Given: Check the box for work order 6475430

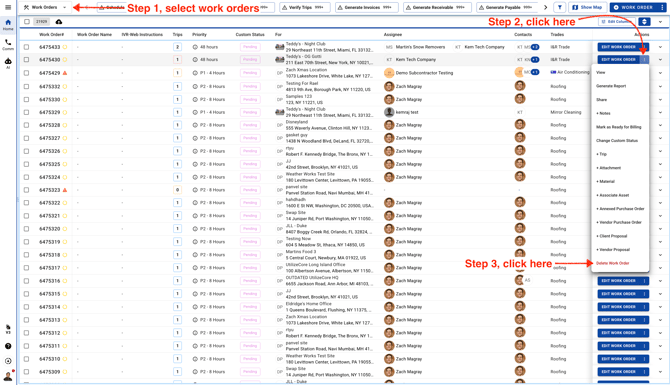Looking at the screenshot, I should (26, 60).
